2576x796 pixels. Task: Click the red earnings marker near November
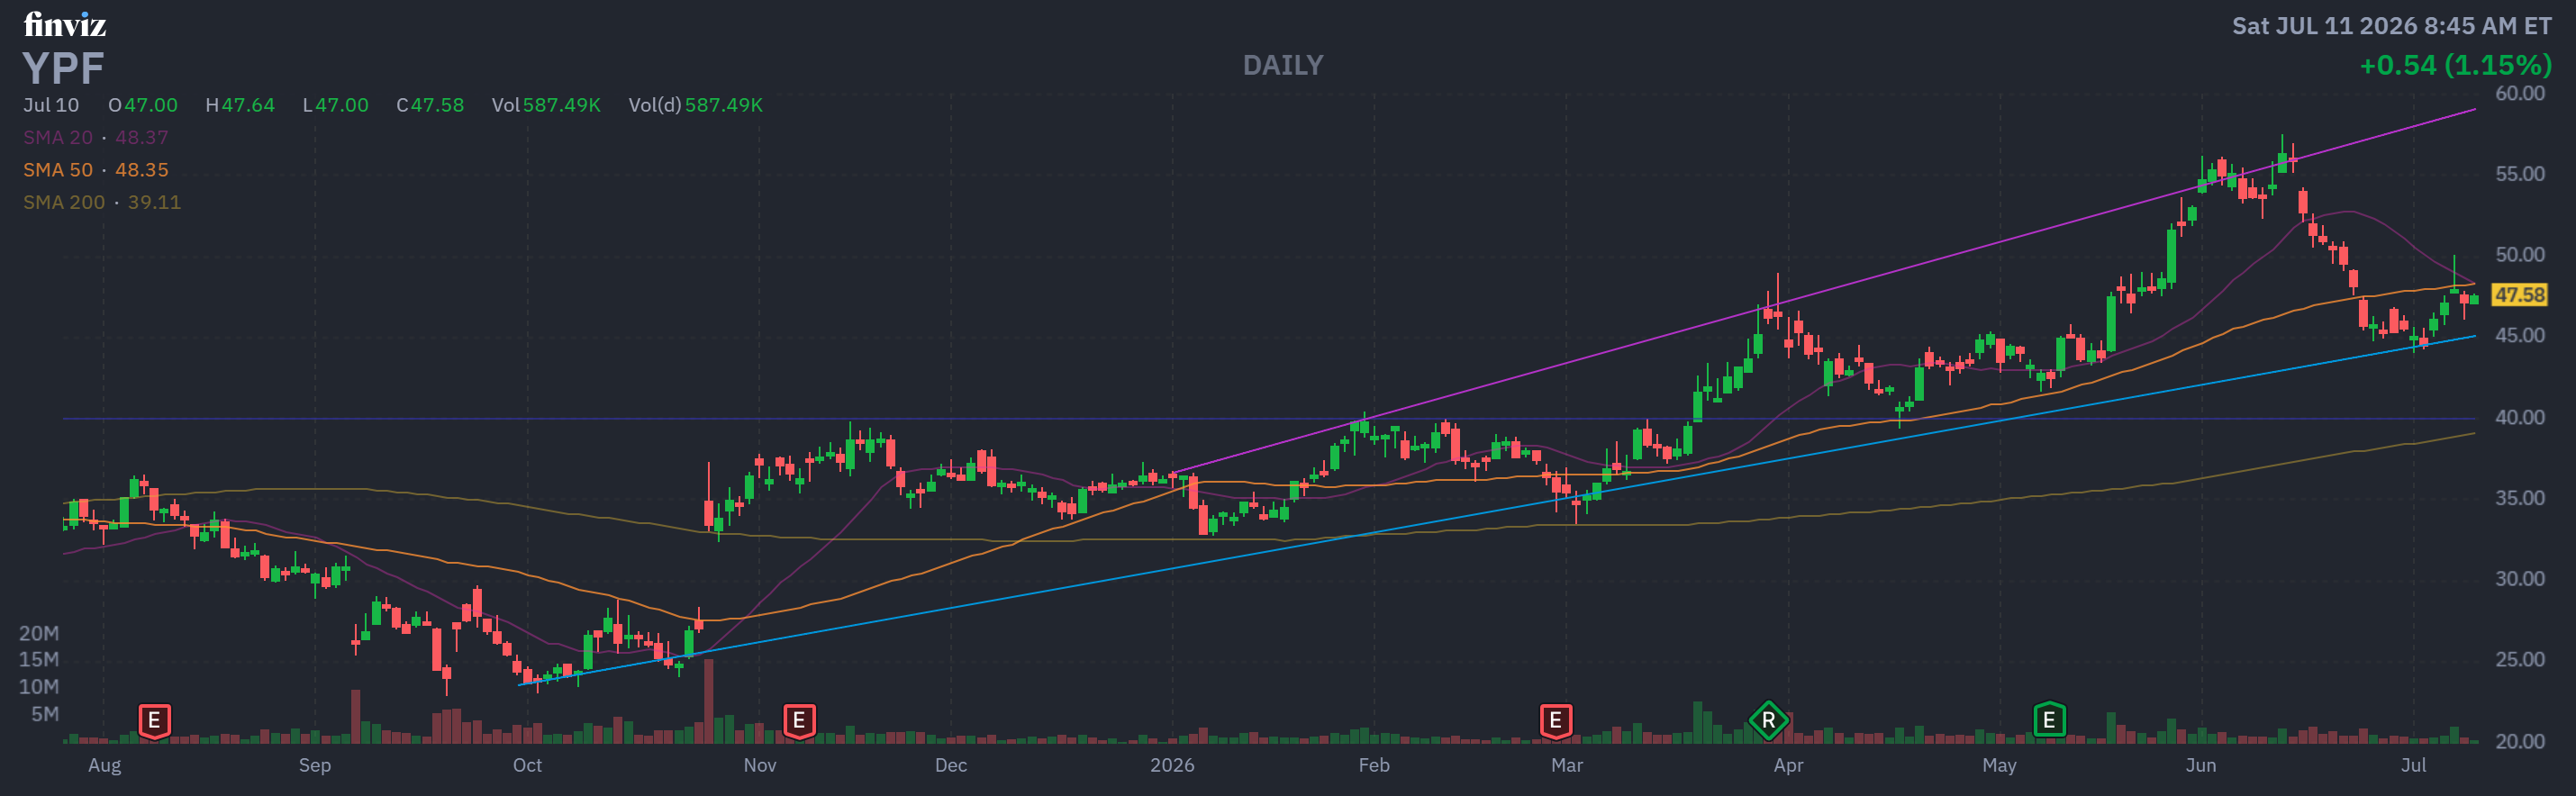[x=799, y=721]
